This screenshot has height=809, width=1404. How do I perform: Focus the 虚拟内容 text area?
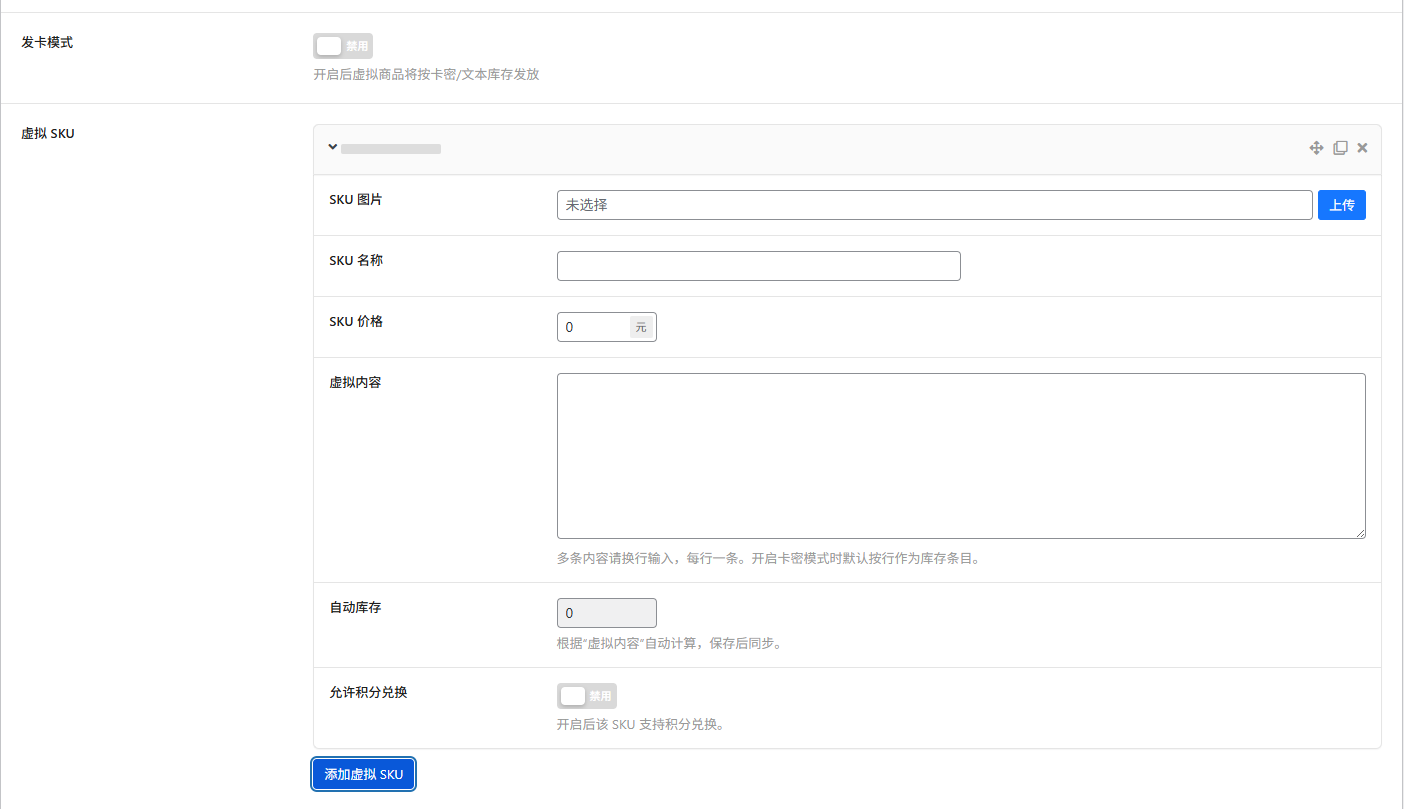click(960, 455)
